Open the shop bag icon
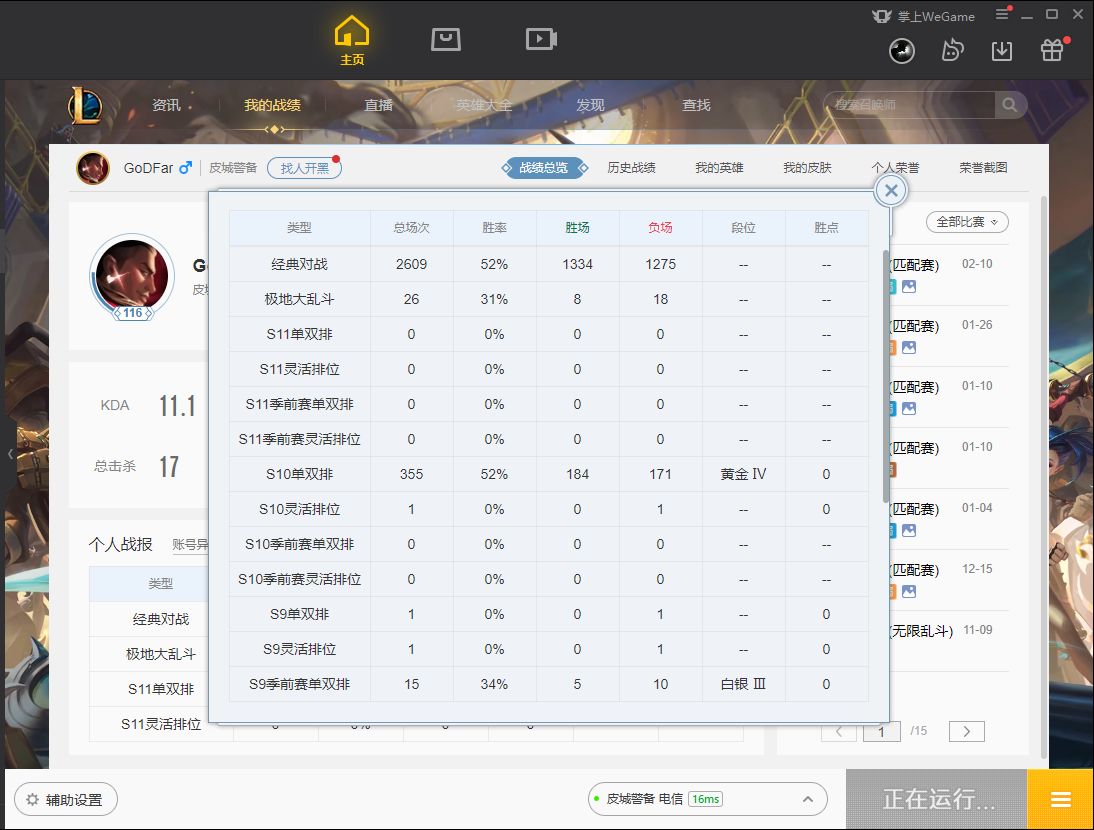 tap(446, 40)
